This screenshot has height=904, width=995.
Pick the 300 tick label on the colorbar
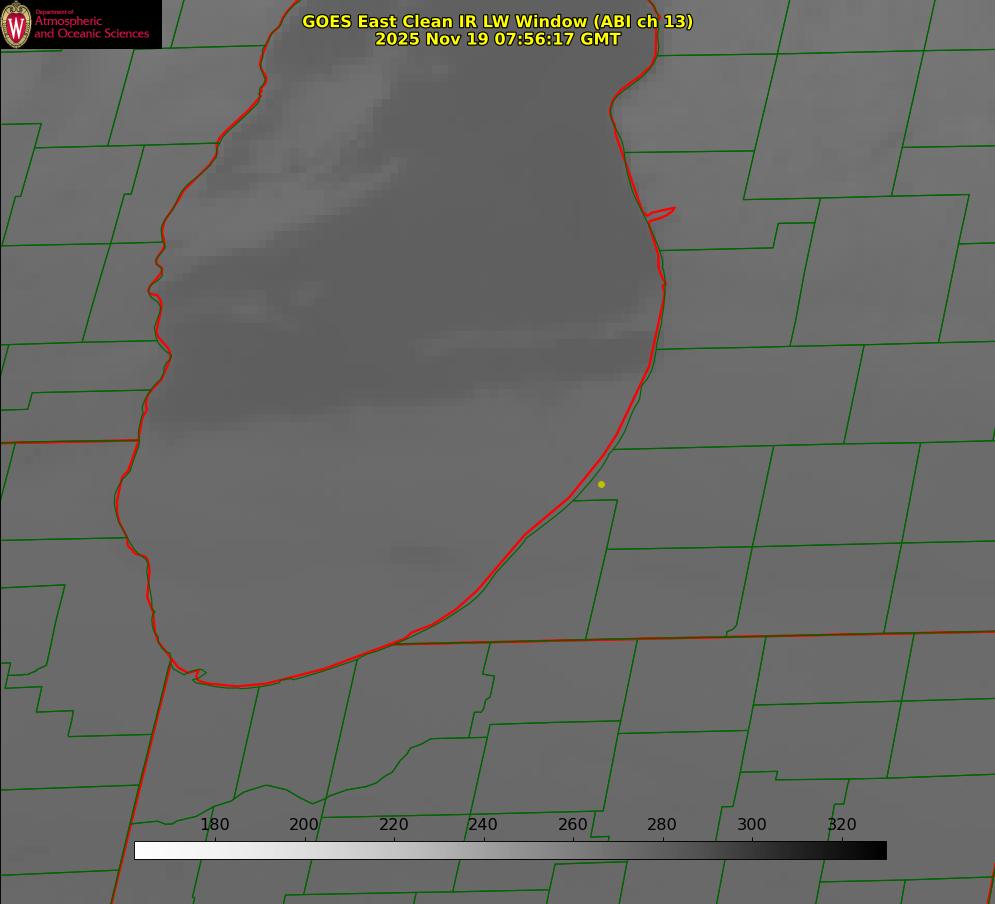point(752,825)
